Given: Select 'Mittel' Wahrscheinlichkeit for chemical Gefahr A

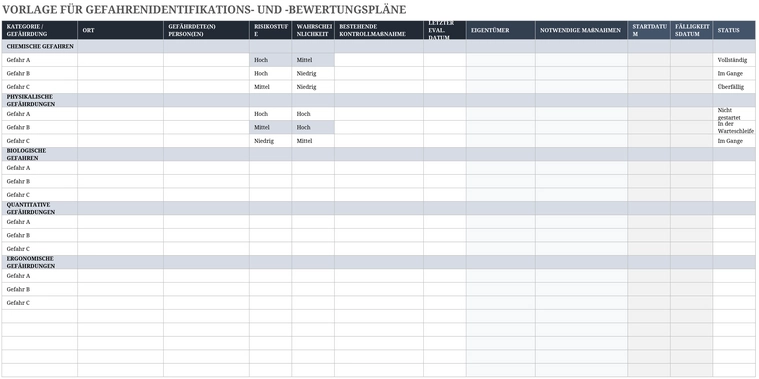Looking at the screenshot, I should coord(313,60).
